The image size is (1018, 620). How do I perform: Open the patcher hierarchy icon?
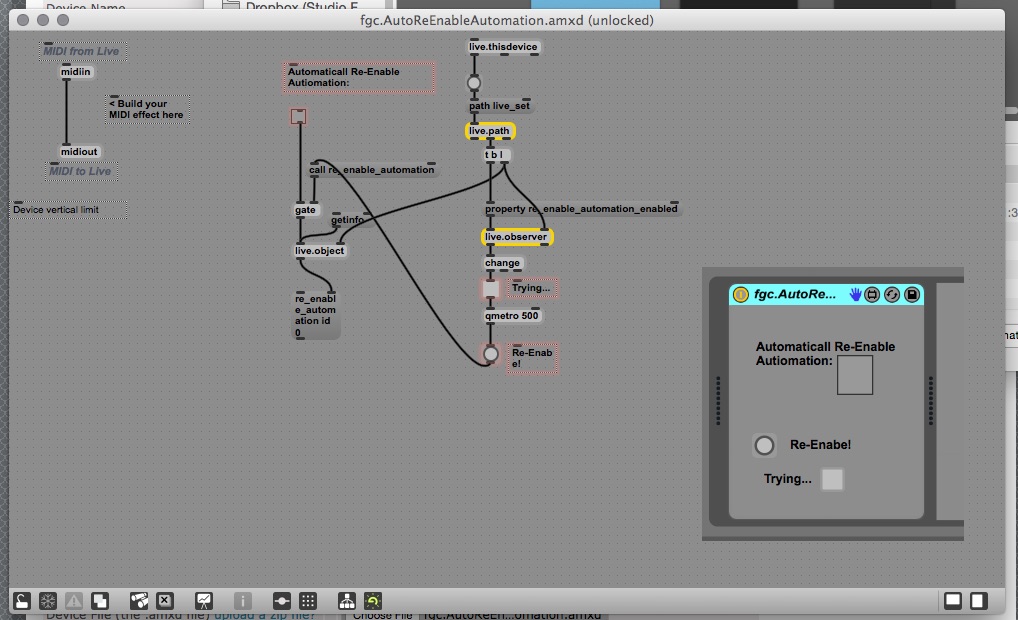click(346, 601)
